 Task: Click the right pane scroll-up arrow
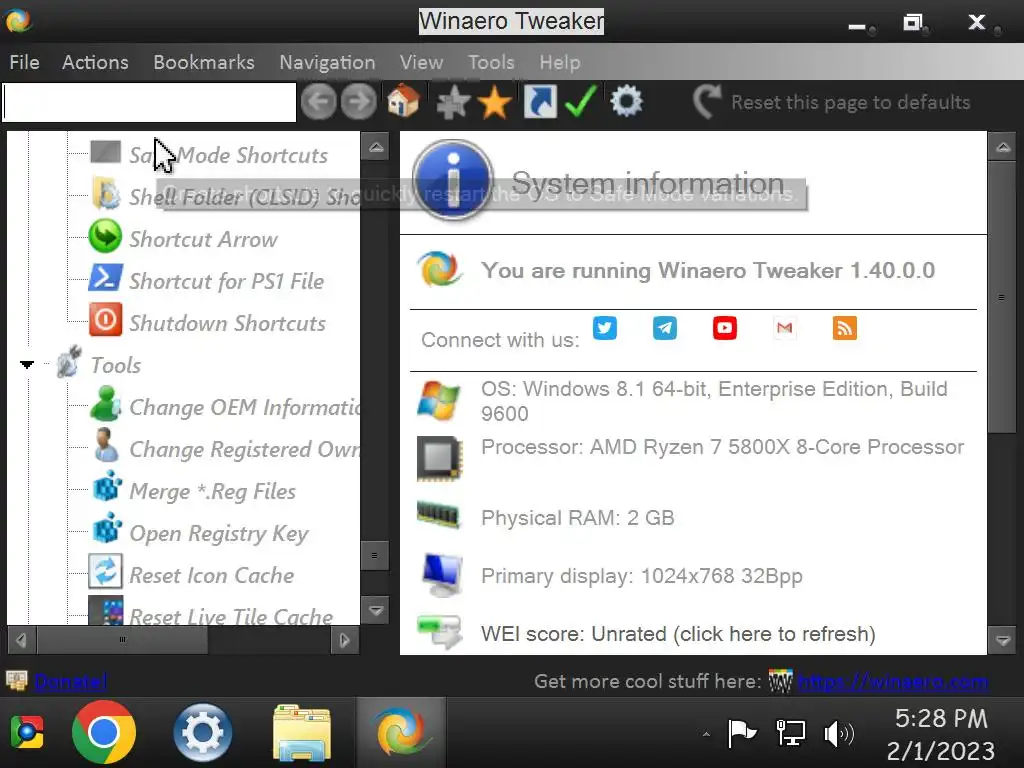click(1003, 147)
